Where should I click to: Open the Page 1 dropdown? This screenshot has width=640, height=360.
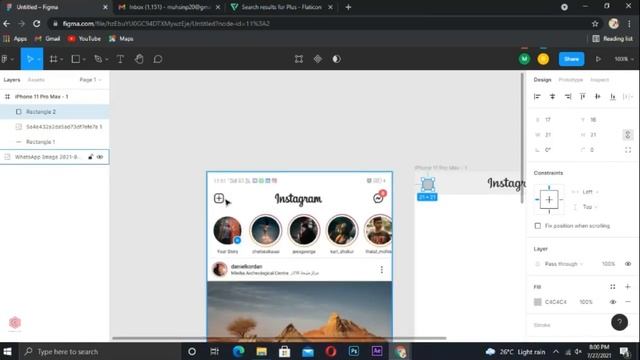tap(91, 80)
